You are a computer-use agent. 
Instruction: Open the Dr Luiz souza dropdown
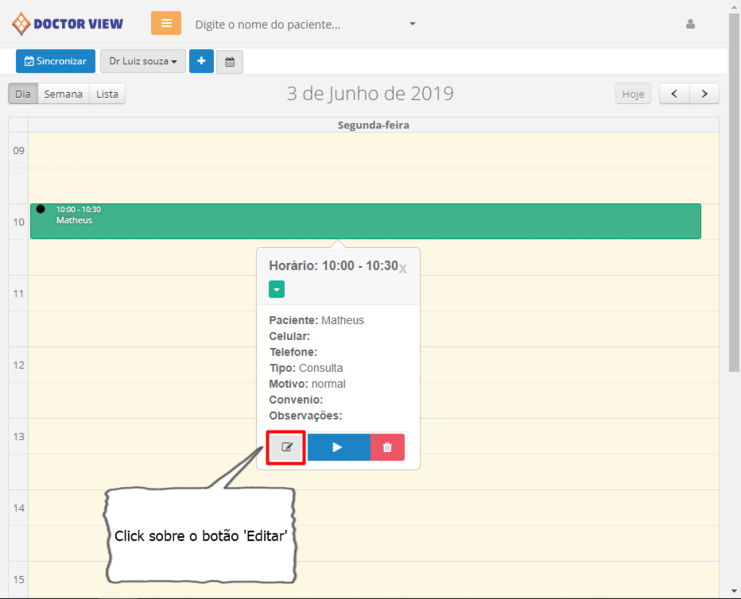142,62
